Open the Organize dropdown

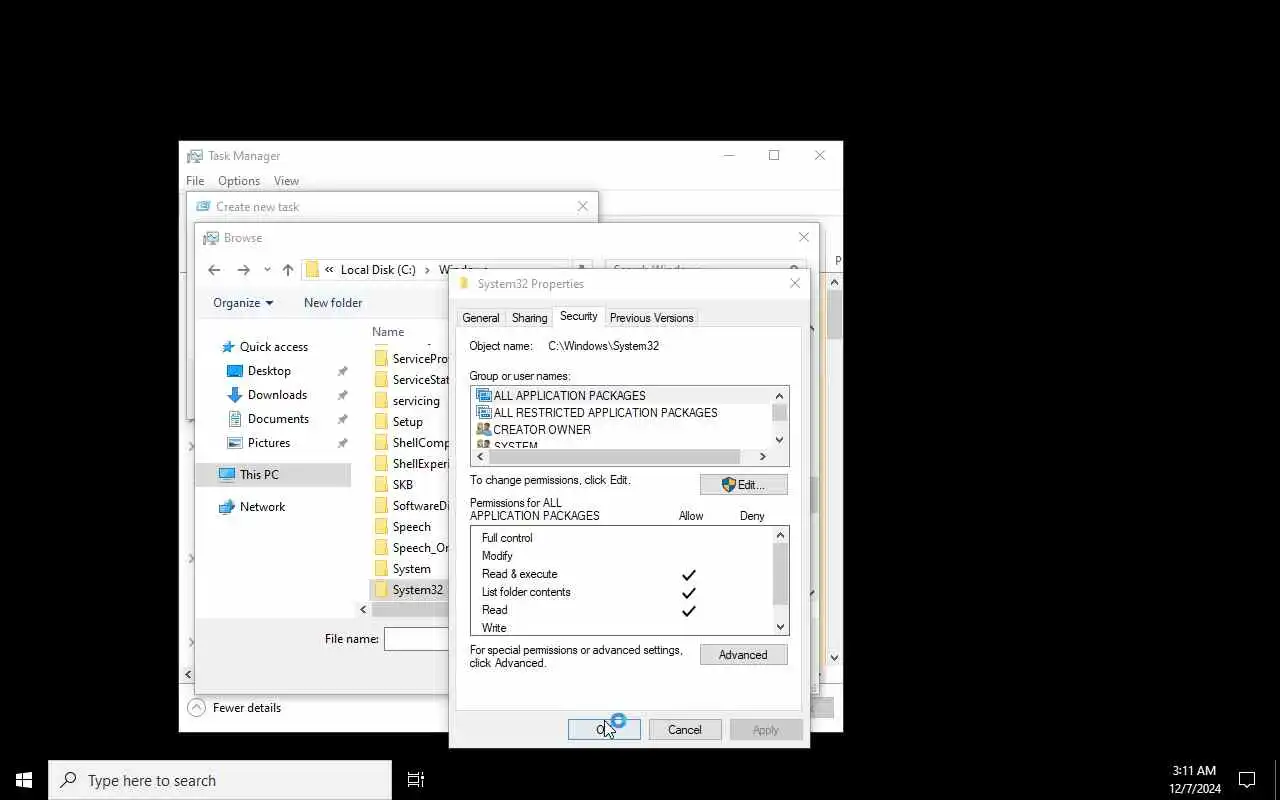(243, 303)
